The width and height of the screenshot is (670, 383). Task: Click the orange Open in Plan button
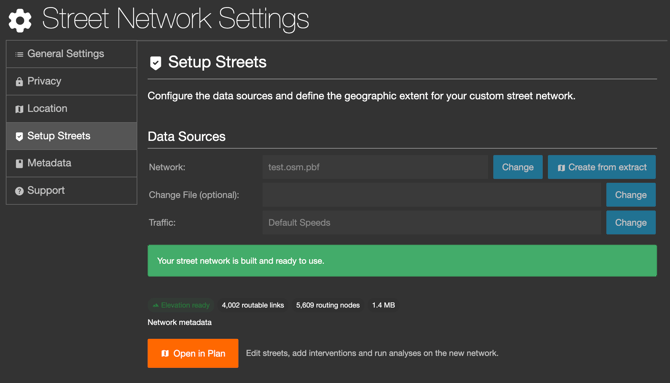coord(193,354)
